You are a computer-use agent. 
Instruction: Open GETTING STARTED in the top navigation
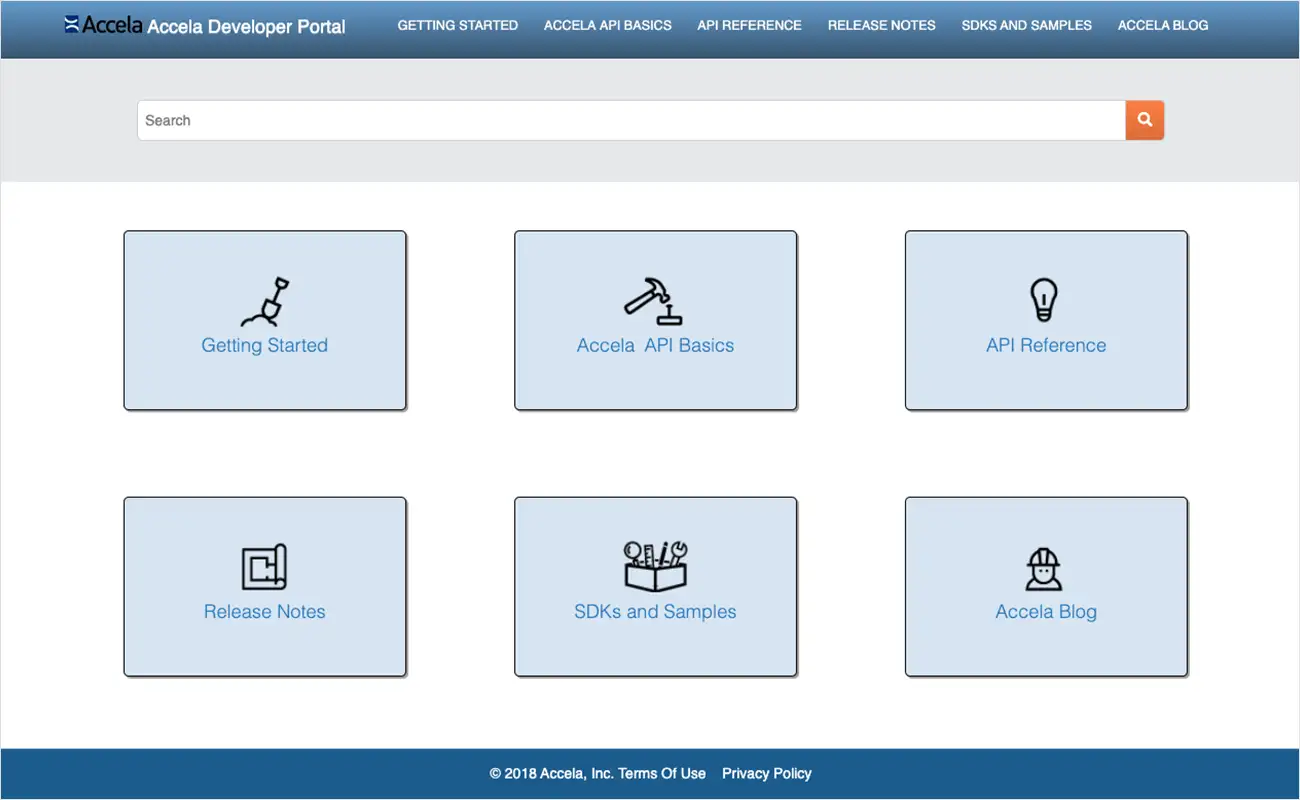(x=458, y=25)
